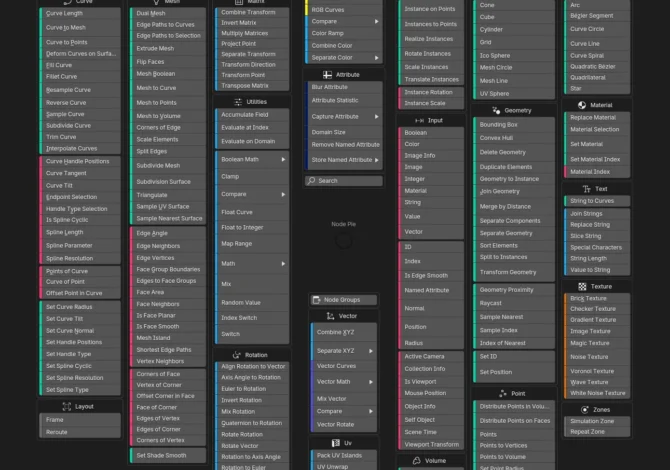This screenshot has width=670, height=470.
Task: Select String to Curves
Action: tap(597, 201)
